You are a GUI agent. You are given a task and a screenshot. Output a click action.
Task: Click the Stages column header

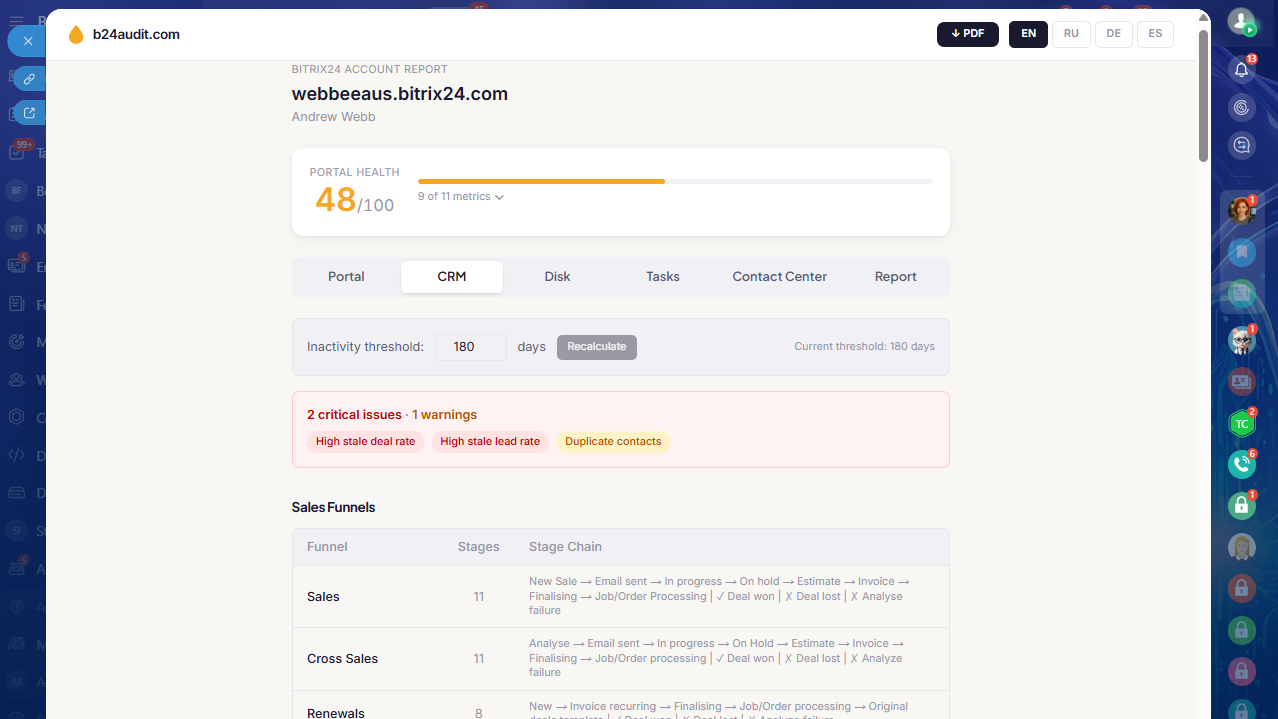[x=478, y=547]
